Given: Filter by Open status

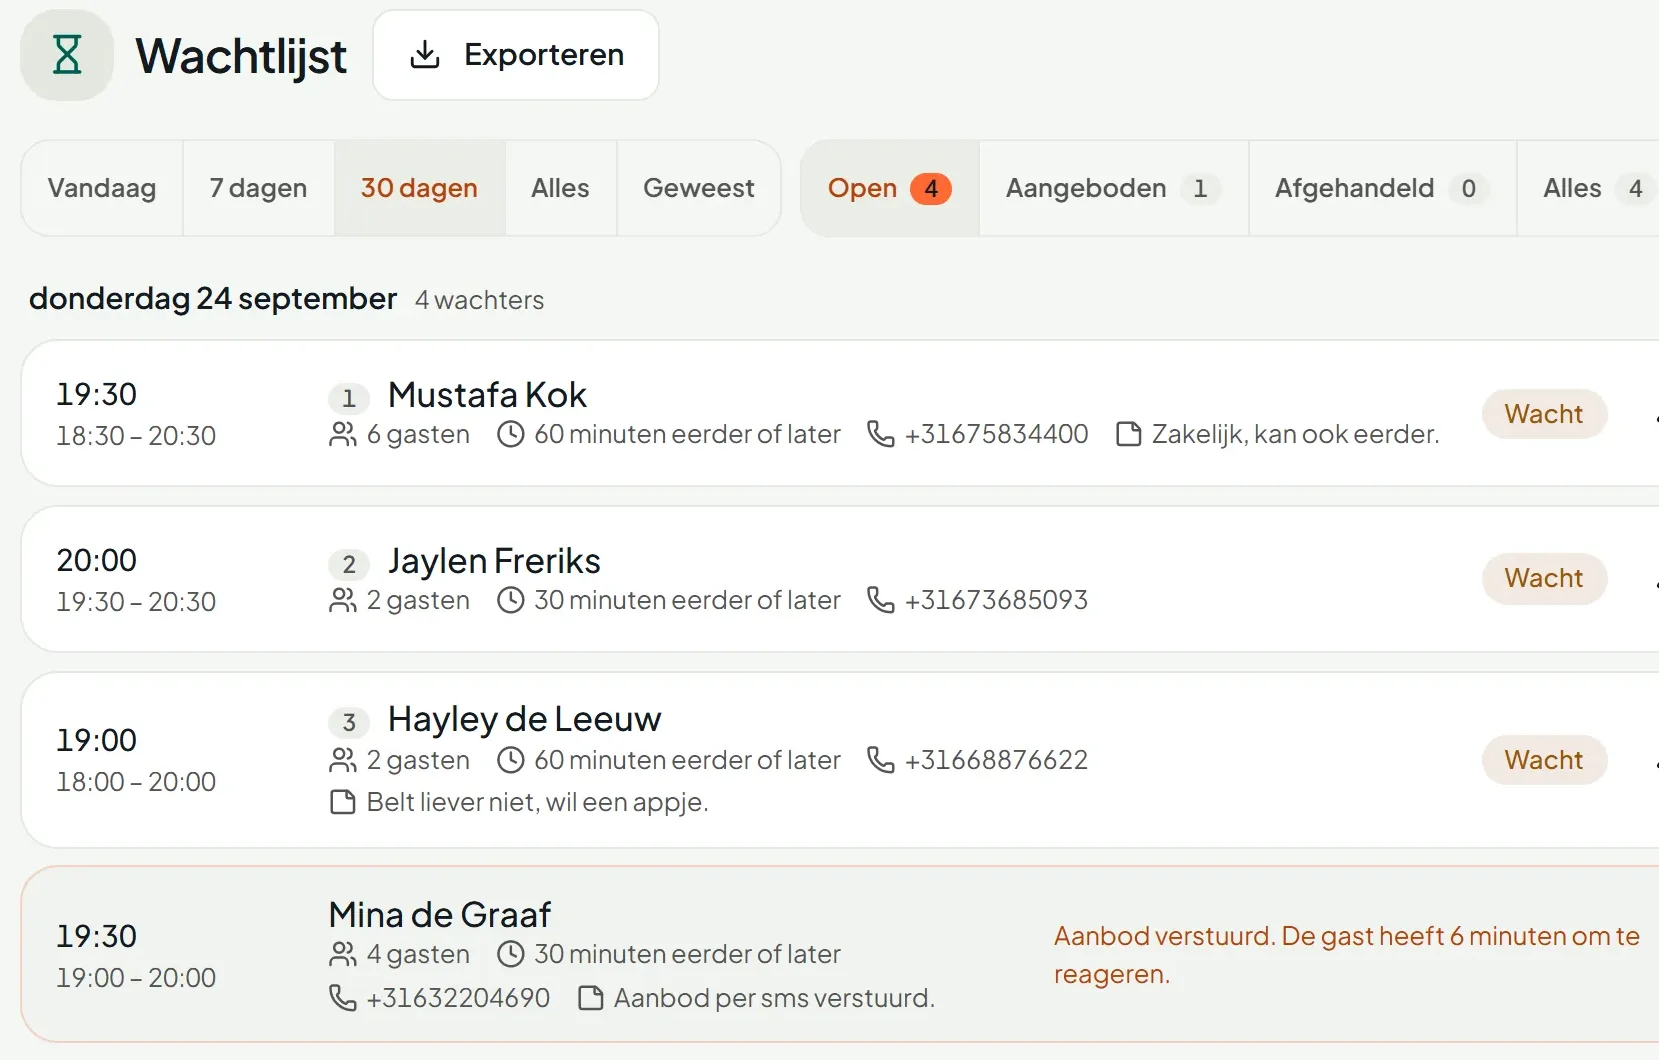Looking at the screenshot, I should pos(889,188).
